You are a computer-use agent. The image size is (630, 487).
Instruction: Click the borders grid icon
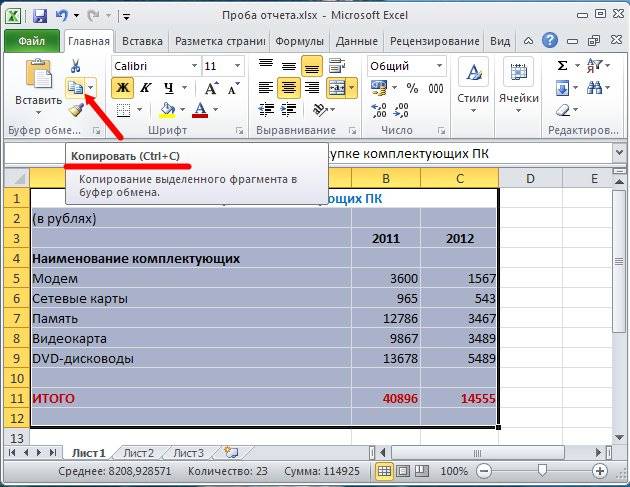(123, 110)
